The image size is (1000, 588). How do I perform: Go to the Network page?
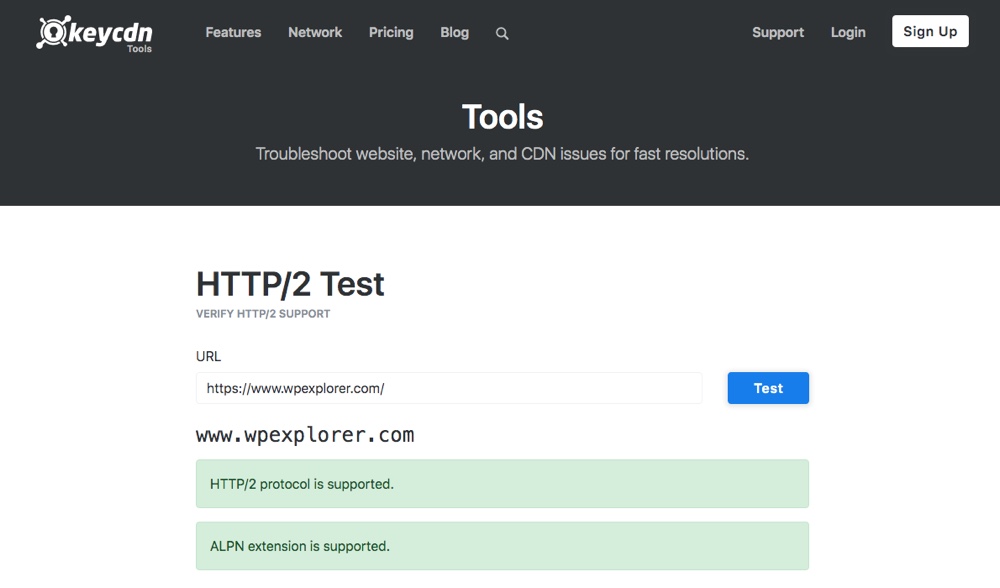pyautogui.click(x=315, y=33)
